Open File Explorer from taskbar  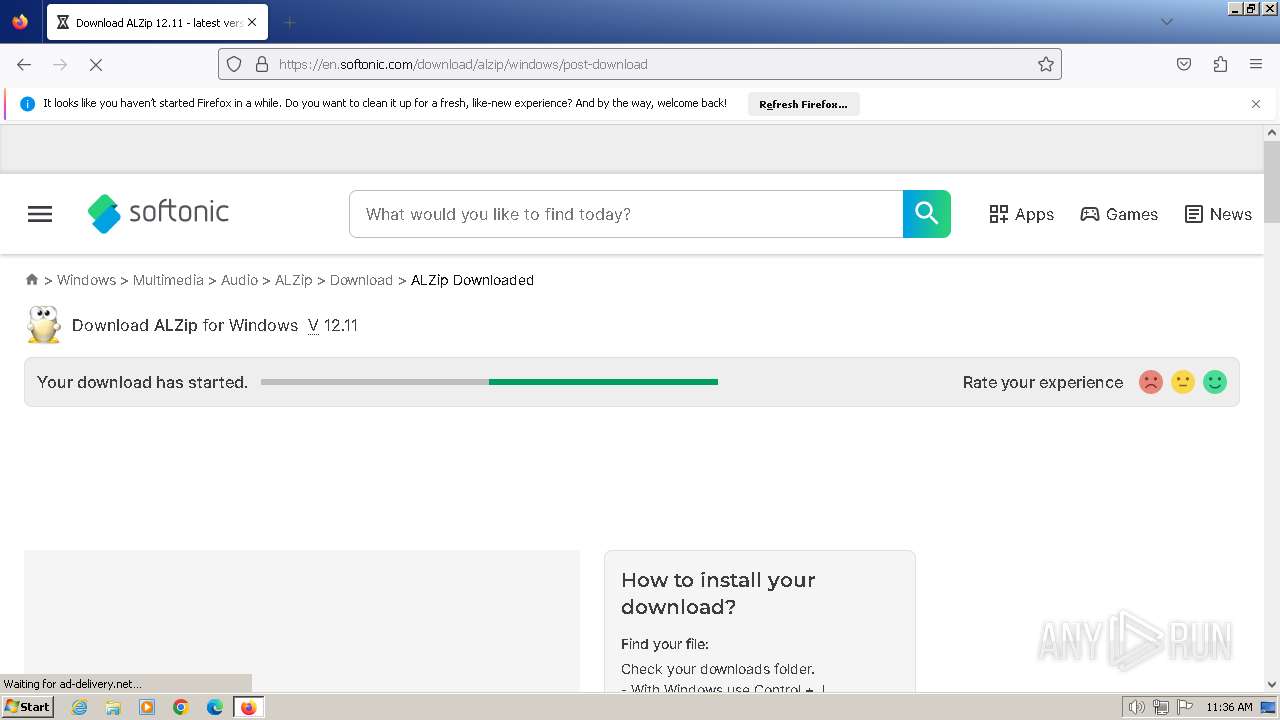[x=113, y=707]
